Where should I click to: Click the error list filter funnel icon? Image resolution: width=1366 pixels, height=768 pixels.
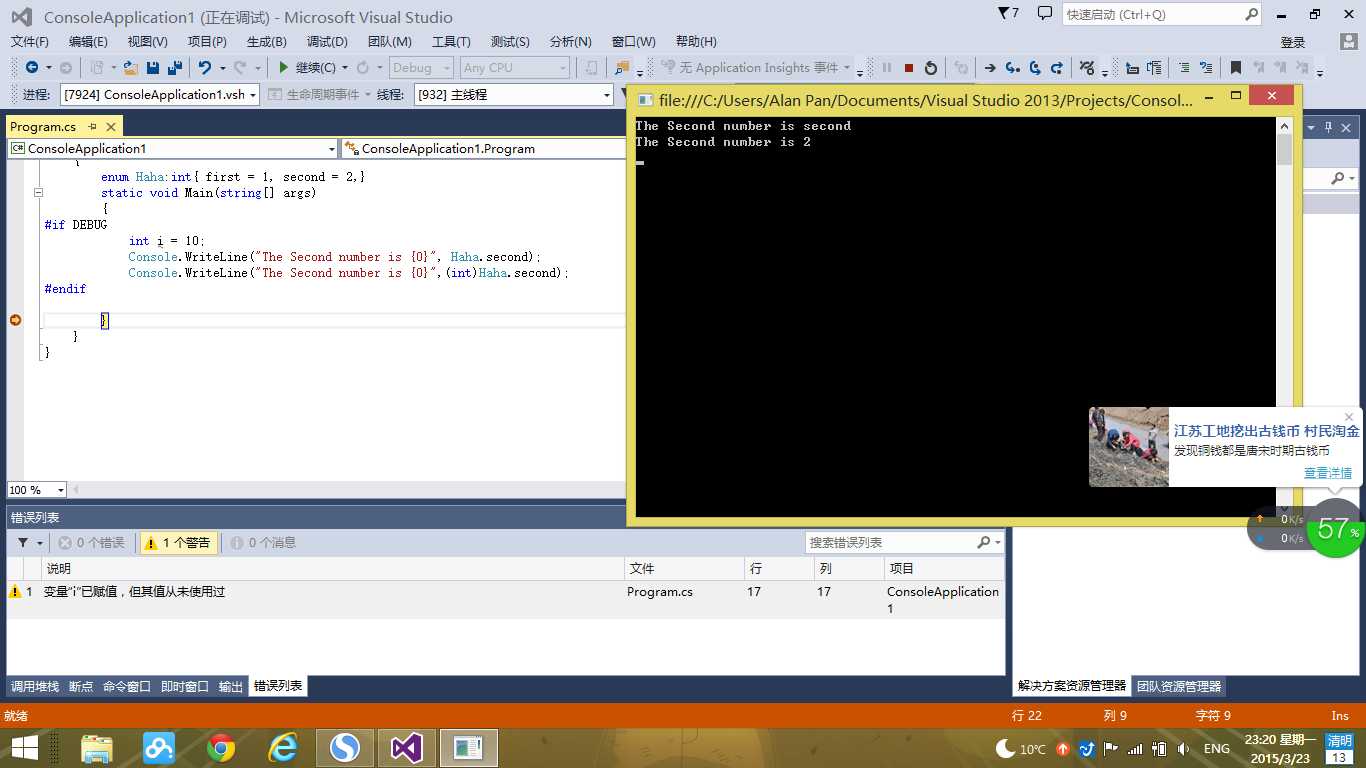(23, 543)
